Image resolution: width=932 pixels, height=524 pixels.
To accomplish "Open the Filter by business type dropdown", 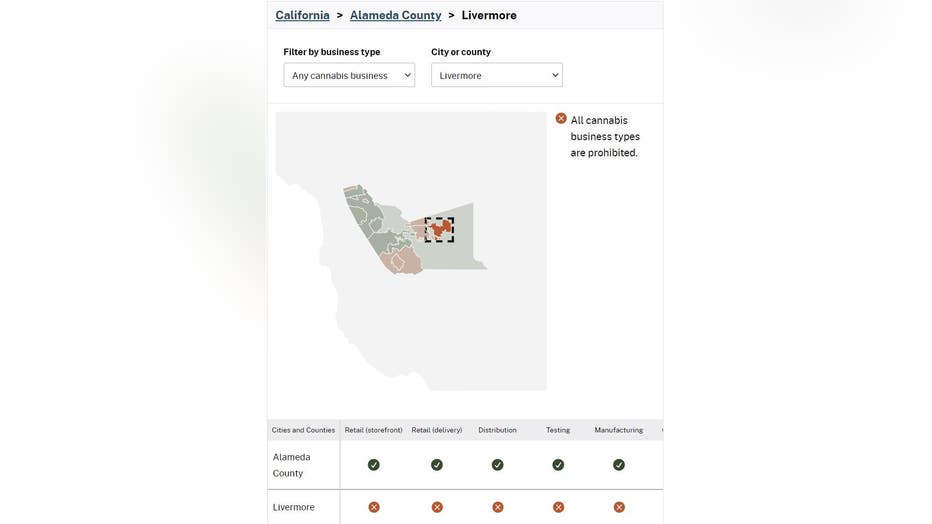I will coord(349,75).
